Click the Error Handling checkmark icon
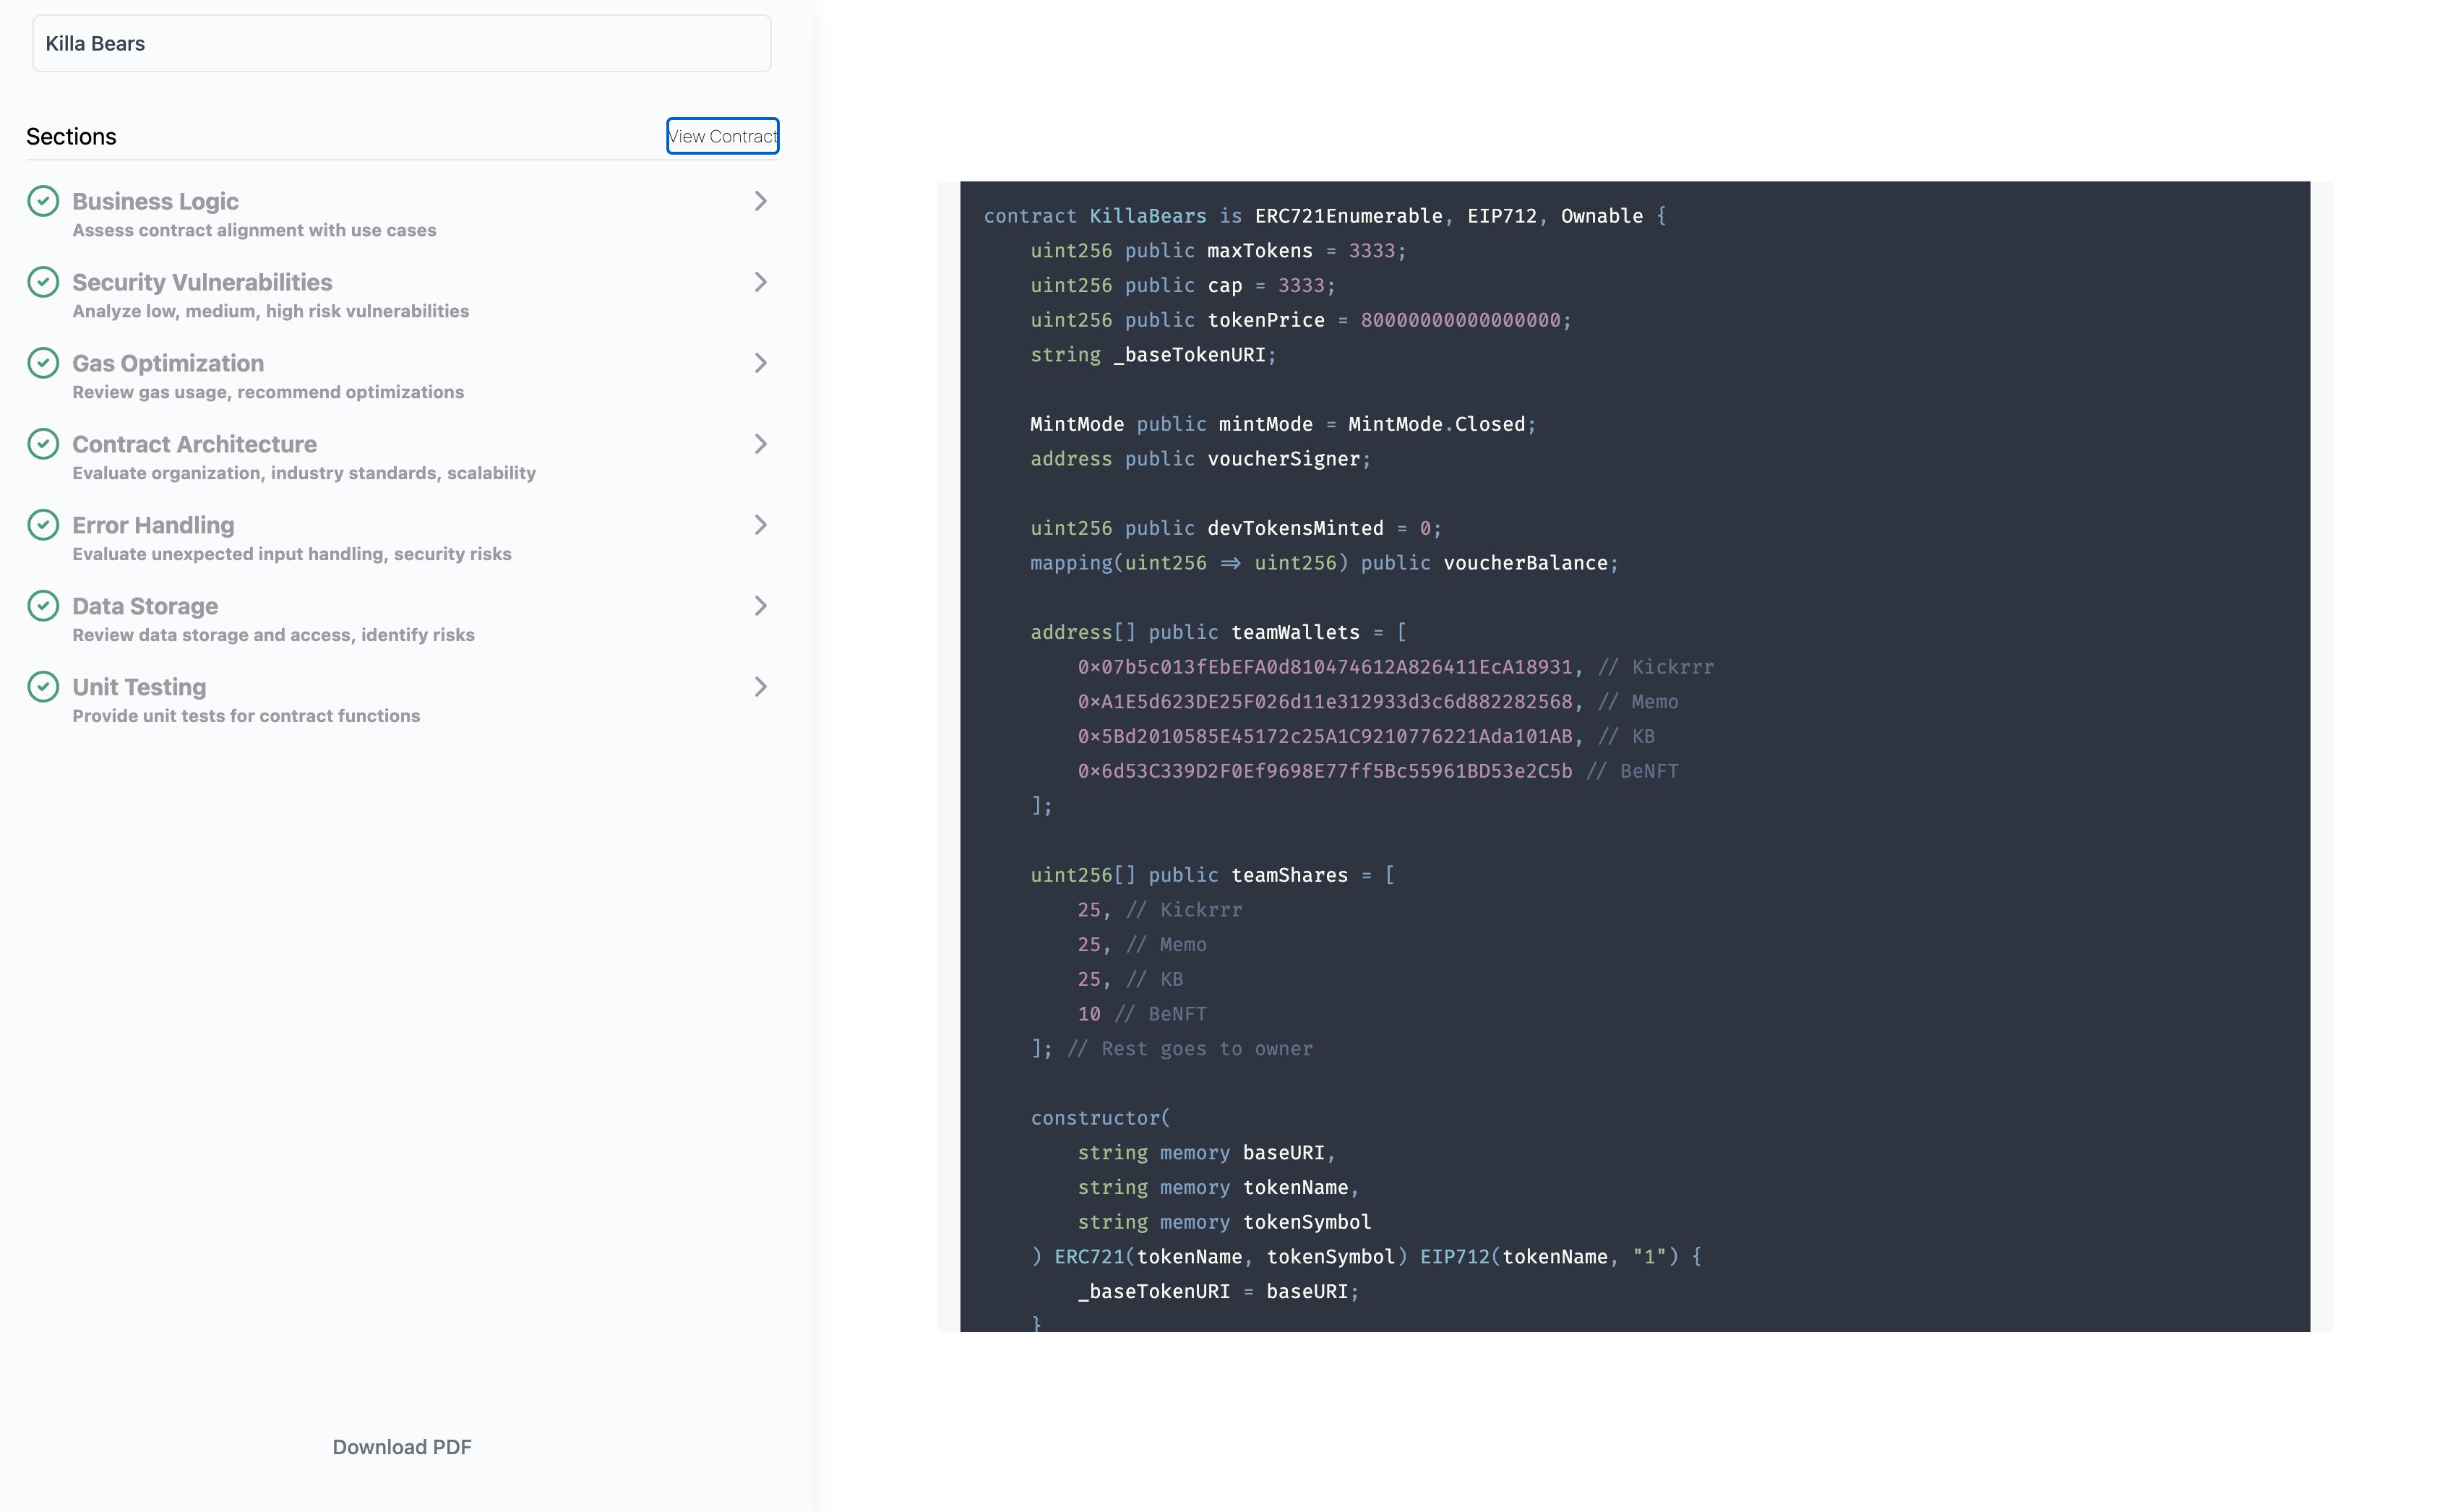 click(43, 525)
